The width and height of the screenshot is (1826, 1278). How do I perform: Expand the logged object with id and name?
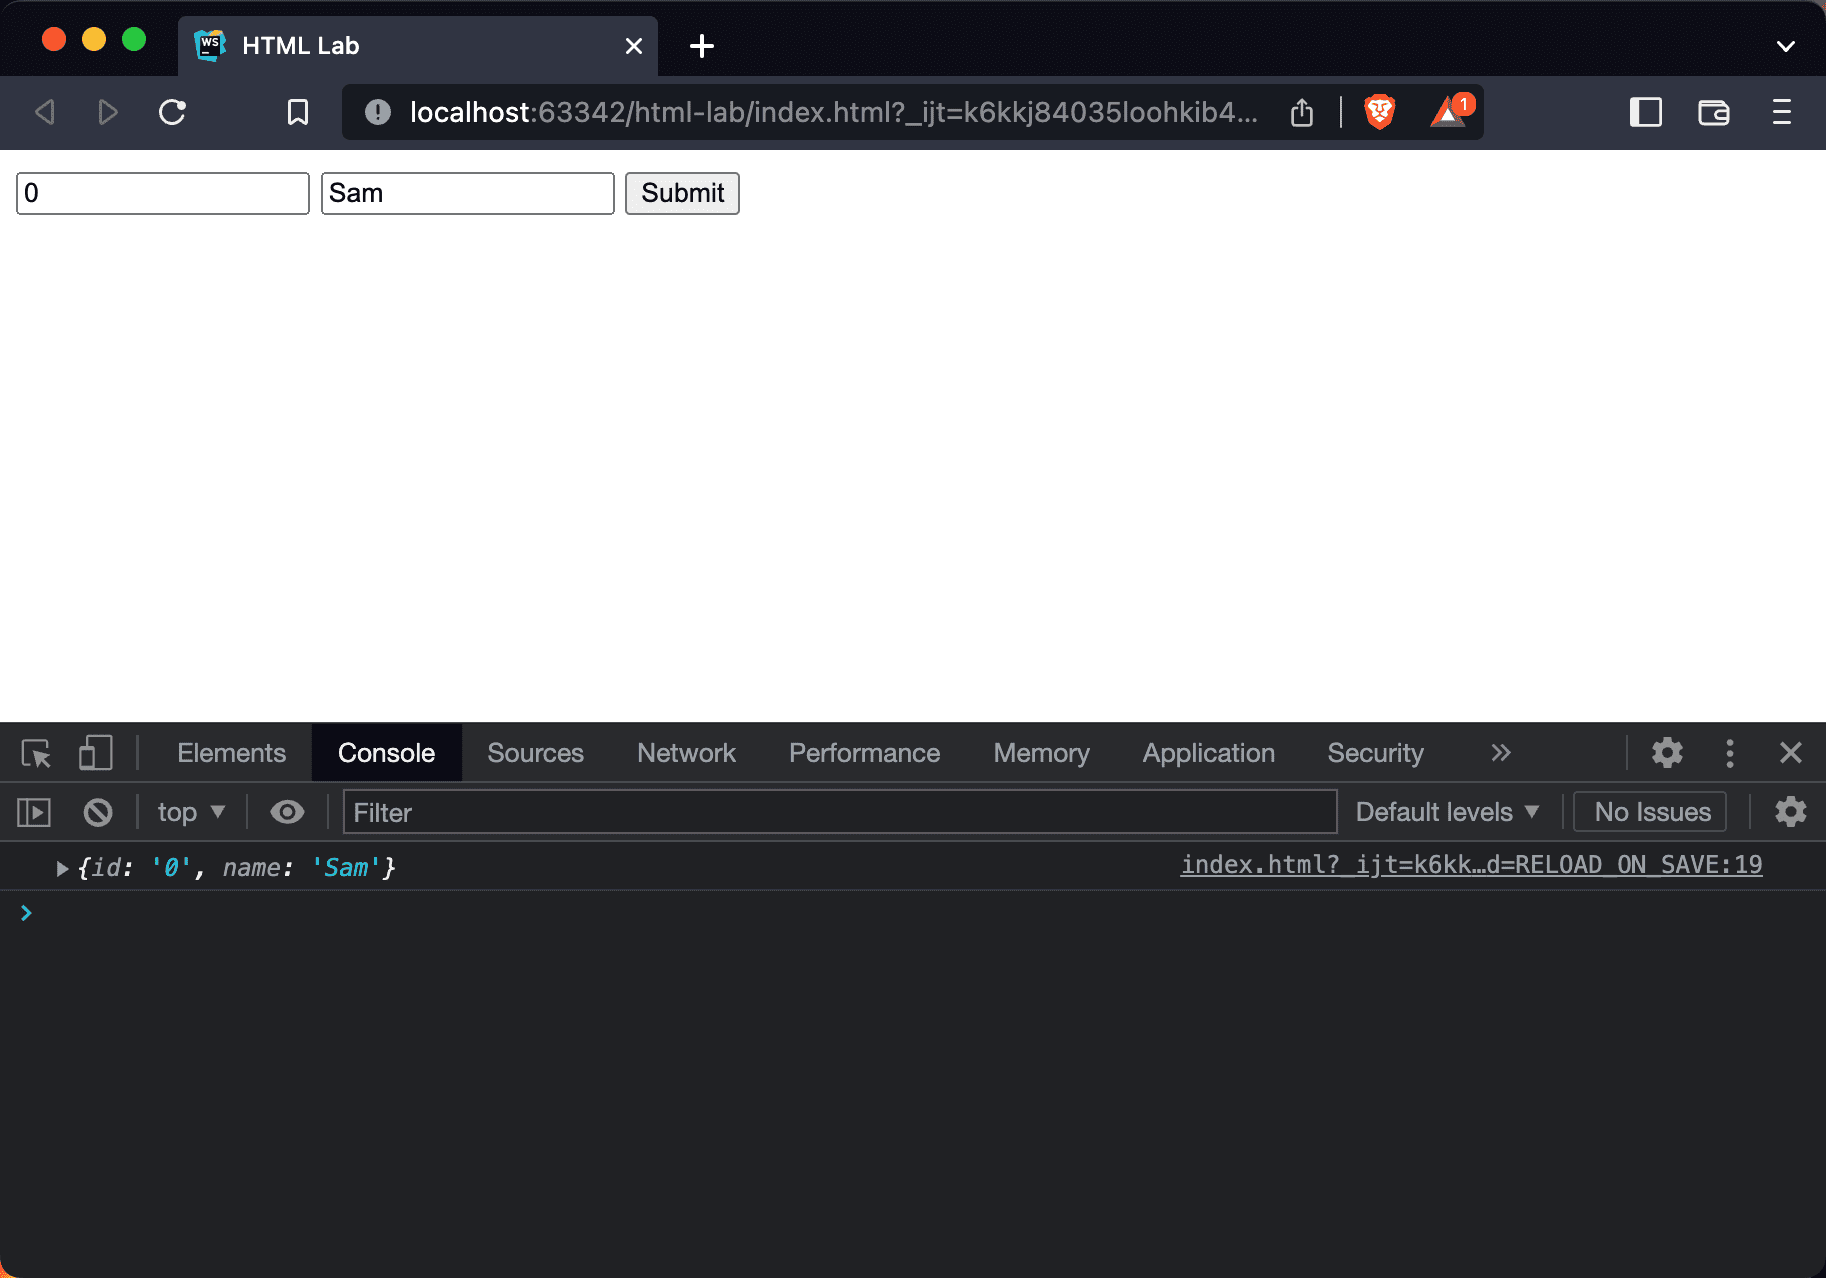click(x=62, y=868)
